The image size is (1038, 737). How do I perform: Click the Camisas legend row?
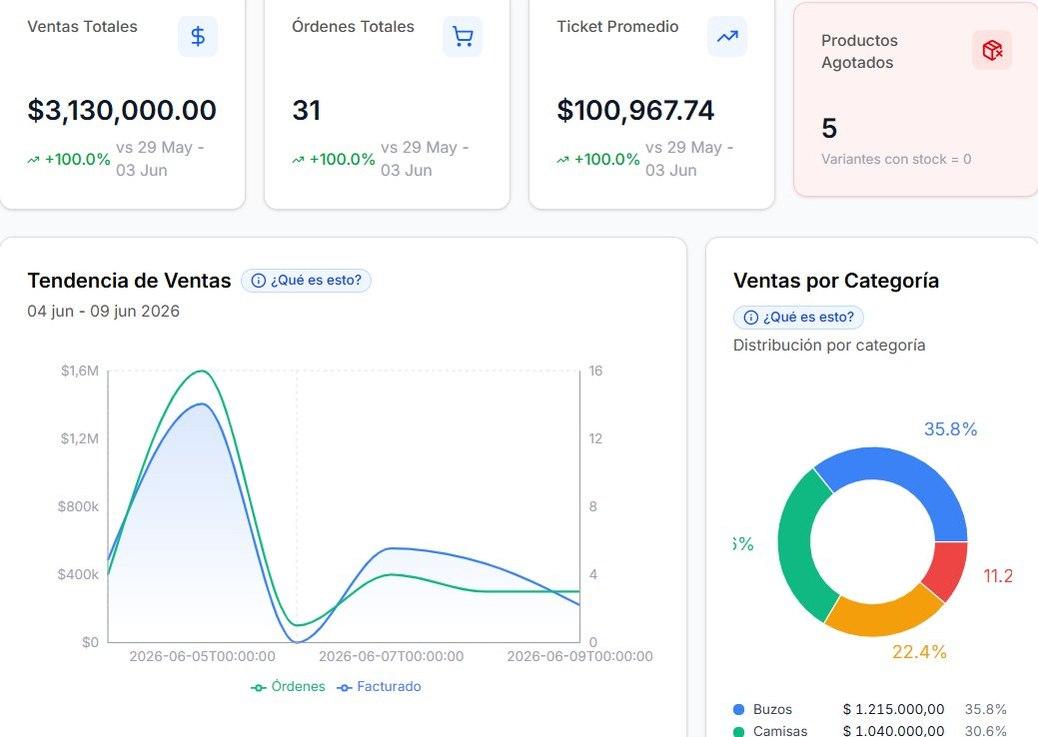pos(870,730)
